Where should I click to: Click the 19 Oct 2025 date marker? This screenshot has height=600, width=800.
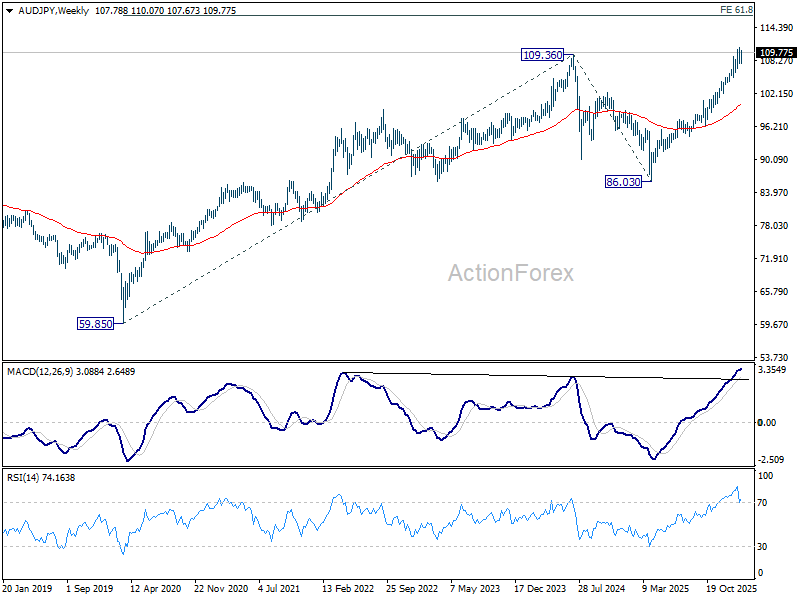point(732,588)
